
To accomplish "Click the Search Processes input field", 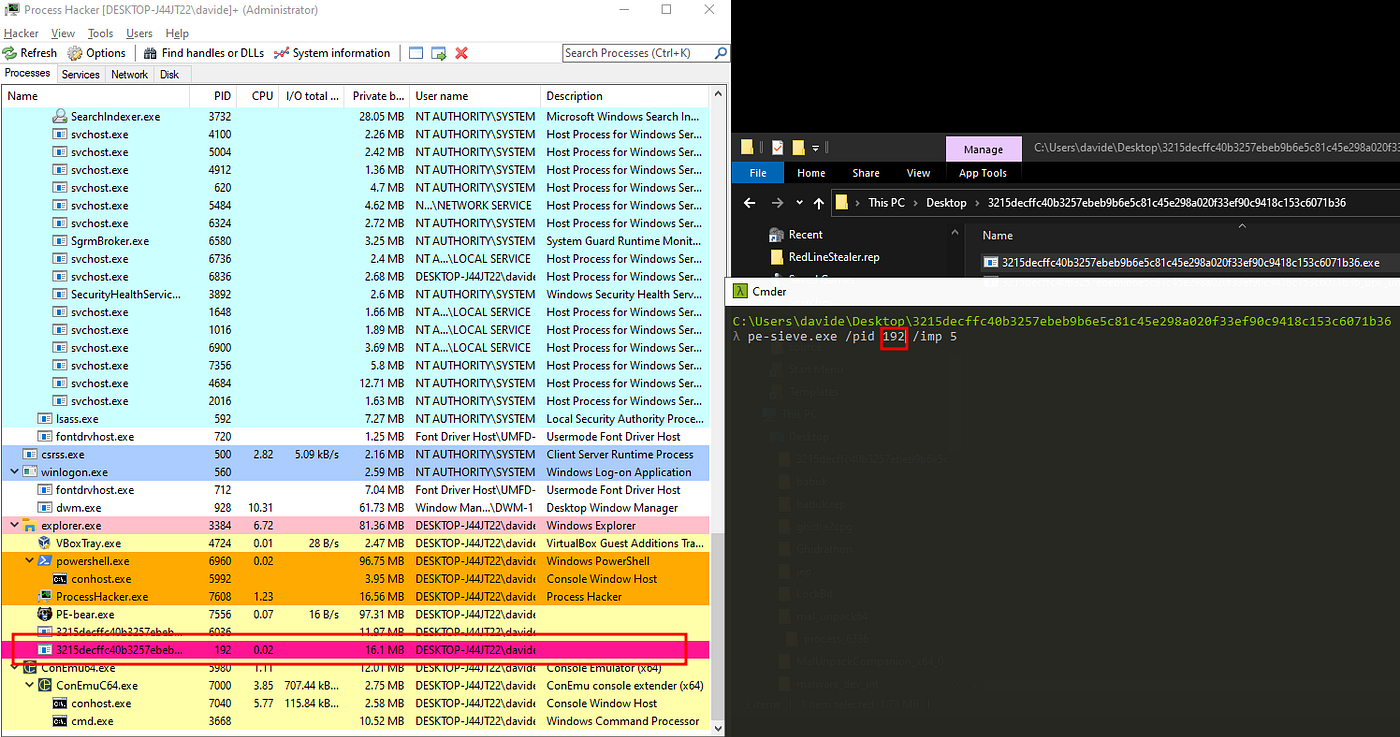I will click(637, 53).
